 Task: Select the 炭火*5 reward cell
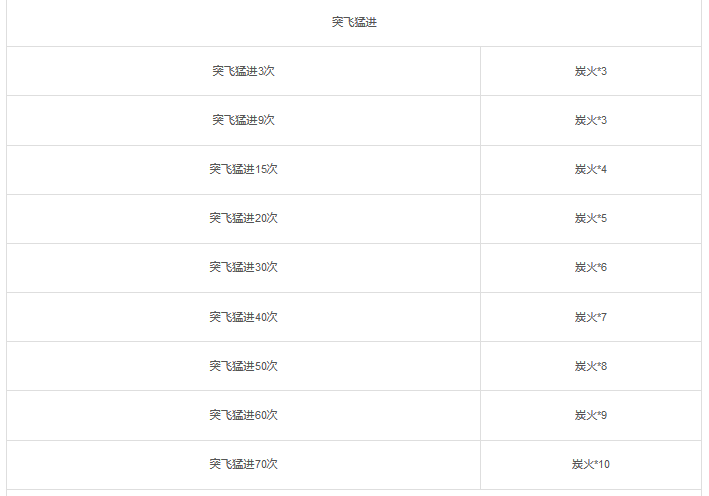click(591, 219)
